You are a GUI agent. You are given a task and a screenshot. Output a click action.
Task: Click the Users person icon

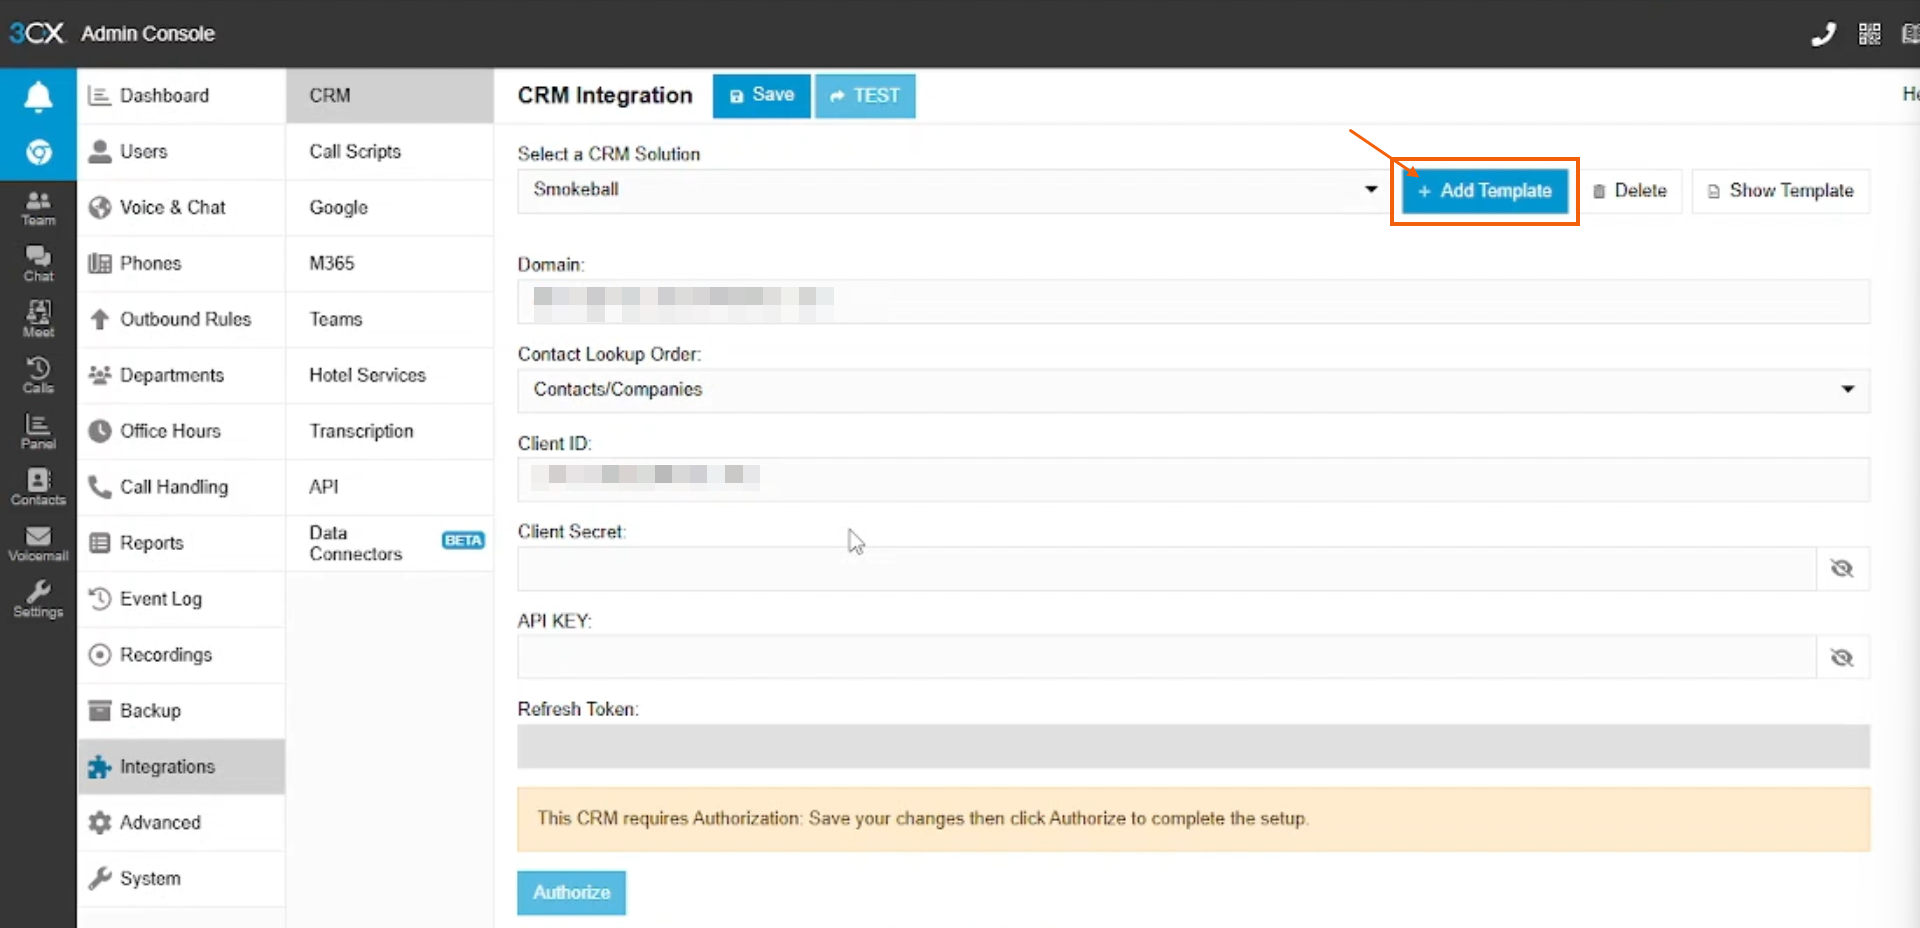99,152
